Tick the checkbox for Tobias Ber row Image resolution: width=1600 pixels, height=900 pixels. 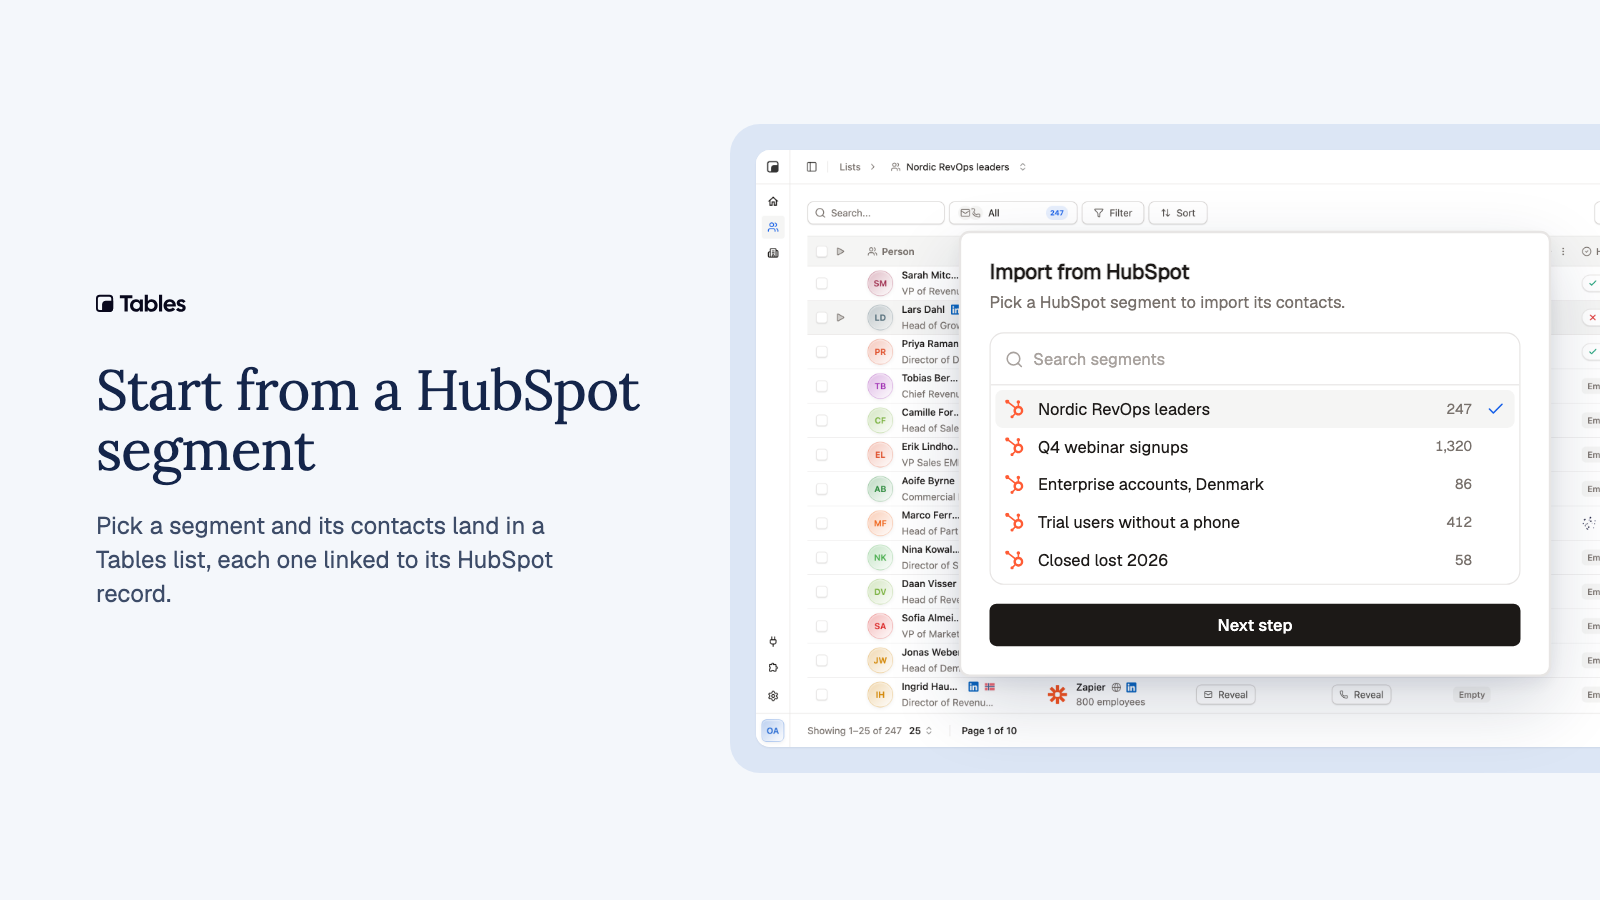(822, 386)
